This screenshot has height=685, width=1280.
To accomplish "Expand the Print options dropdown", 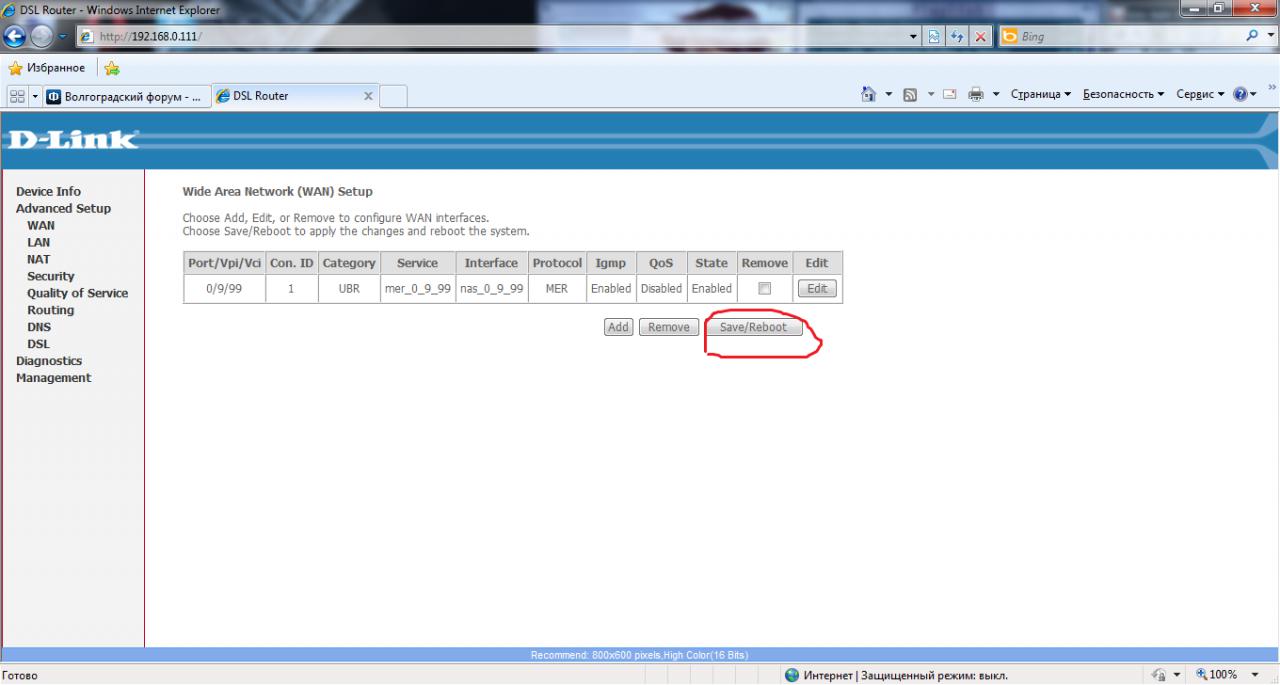I will [x=996, y=94].
